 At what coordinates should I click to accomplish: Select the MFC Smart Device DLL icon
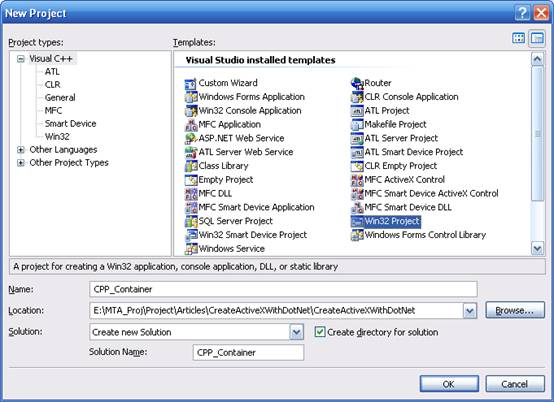click(357, 207)
